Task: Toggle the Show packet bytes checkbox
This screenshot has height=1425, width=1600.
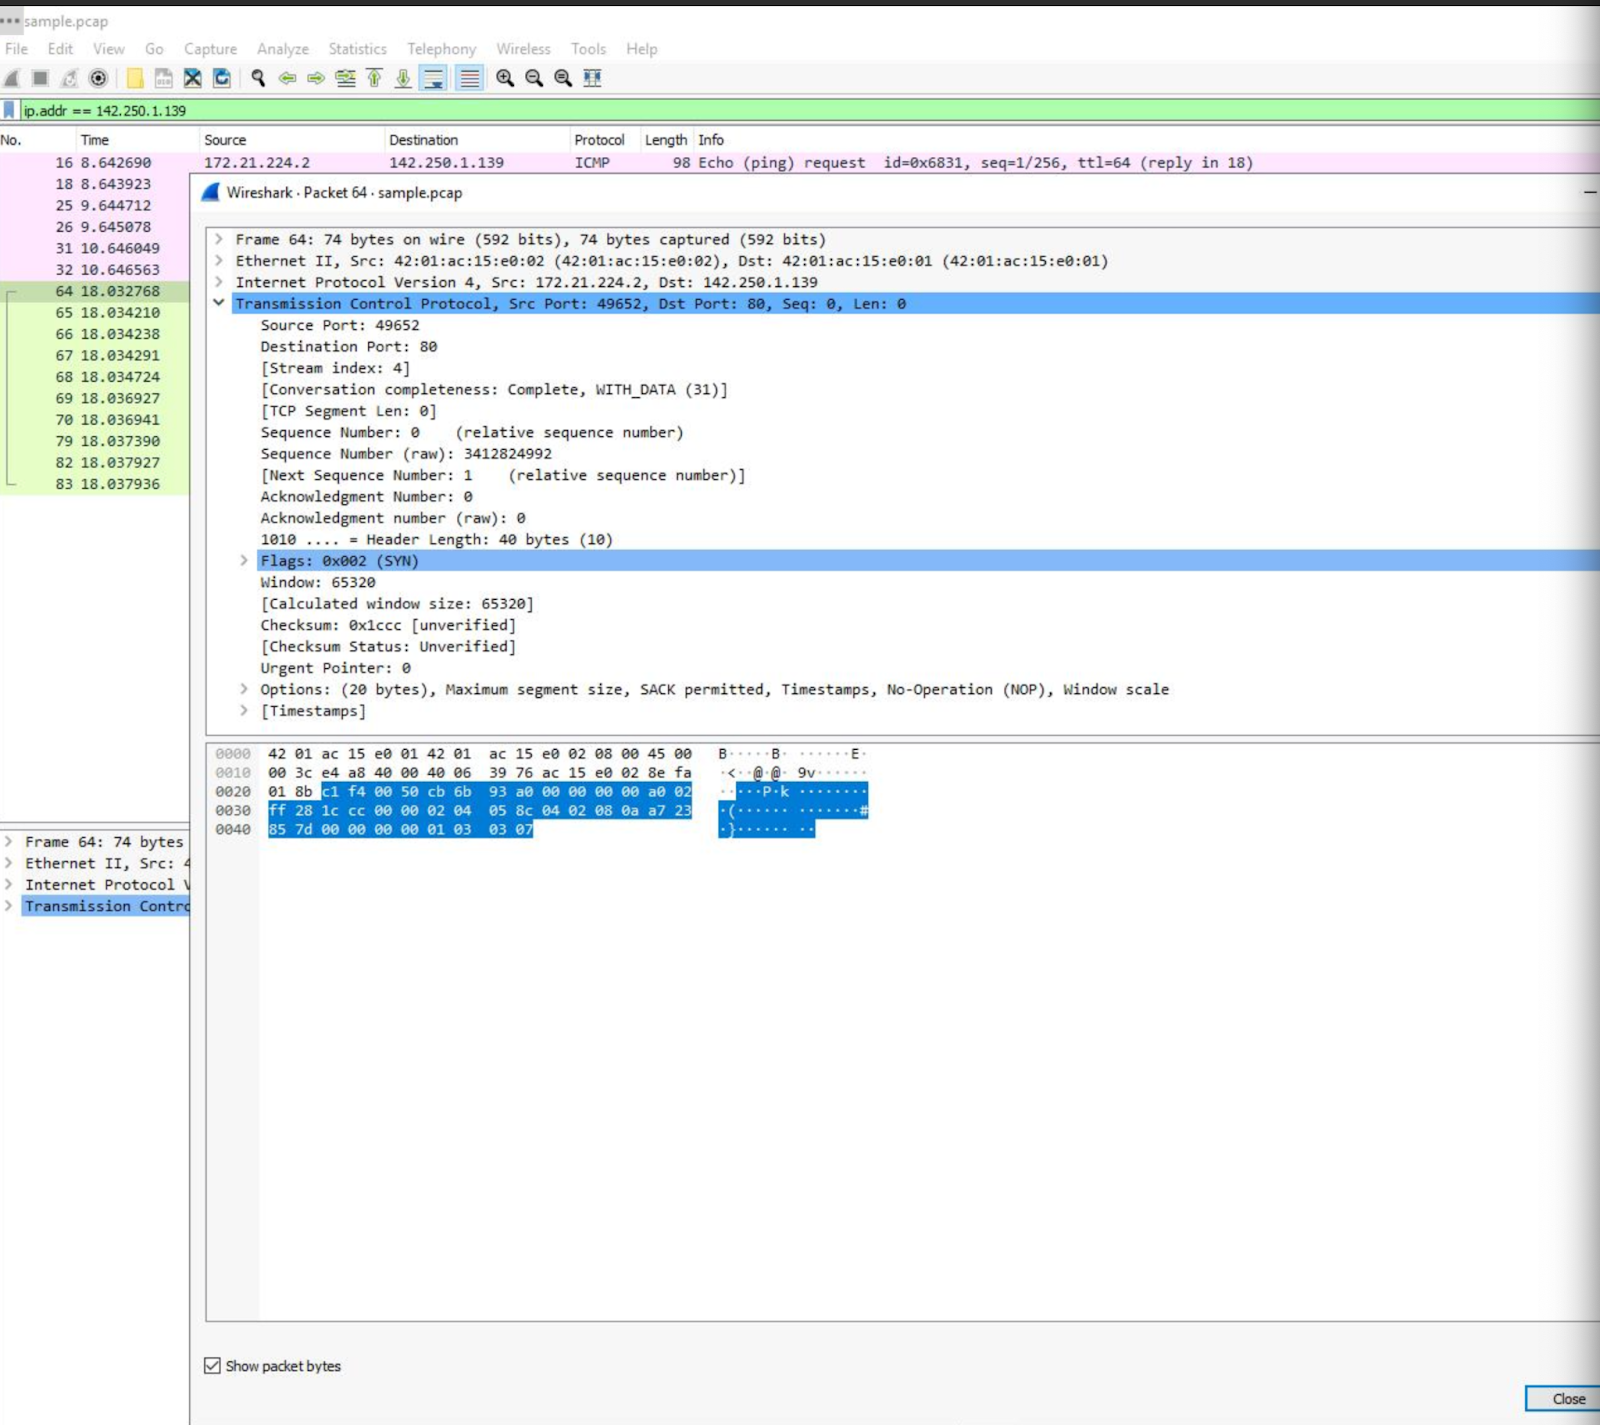Action: pos(212,1366)
